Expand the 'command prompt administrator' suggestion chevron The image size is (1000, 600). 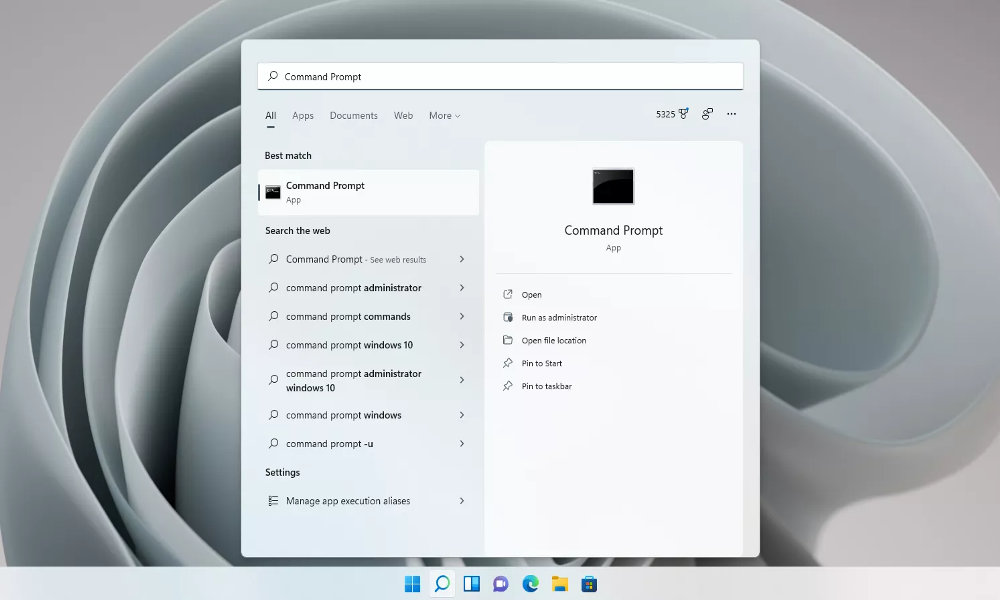461,288
